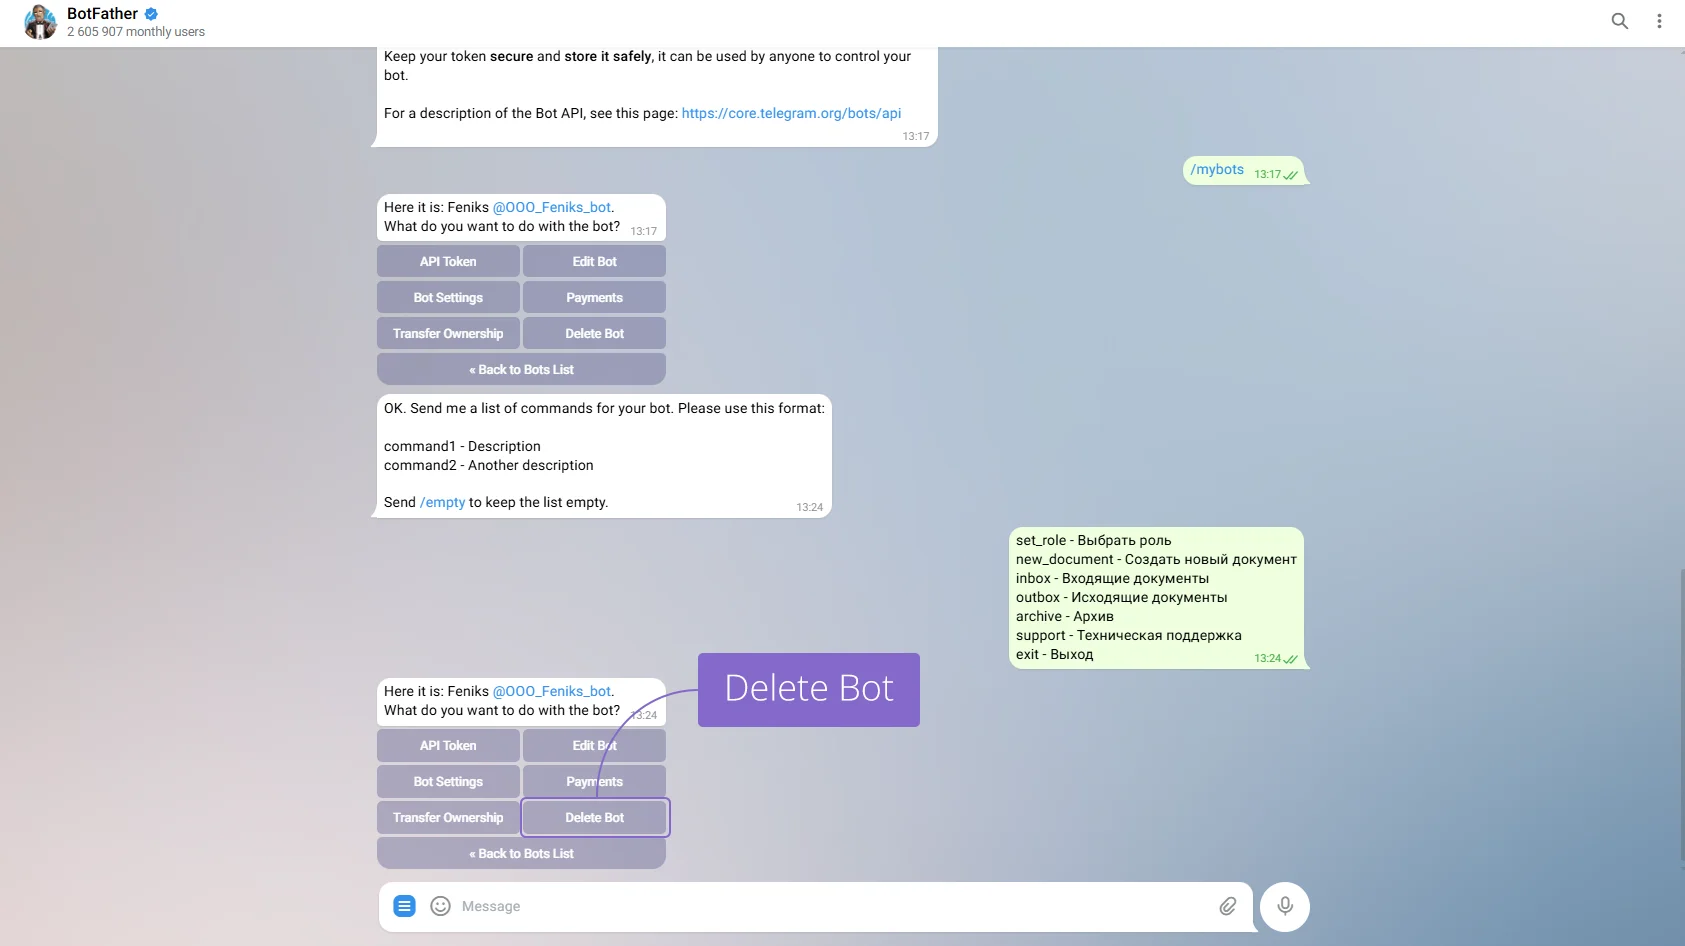Image resolution: width=1685 pixels, height=946 pixels.
Task: Click the highlighted Delete Bot button
Action: [595, 817]
